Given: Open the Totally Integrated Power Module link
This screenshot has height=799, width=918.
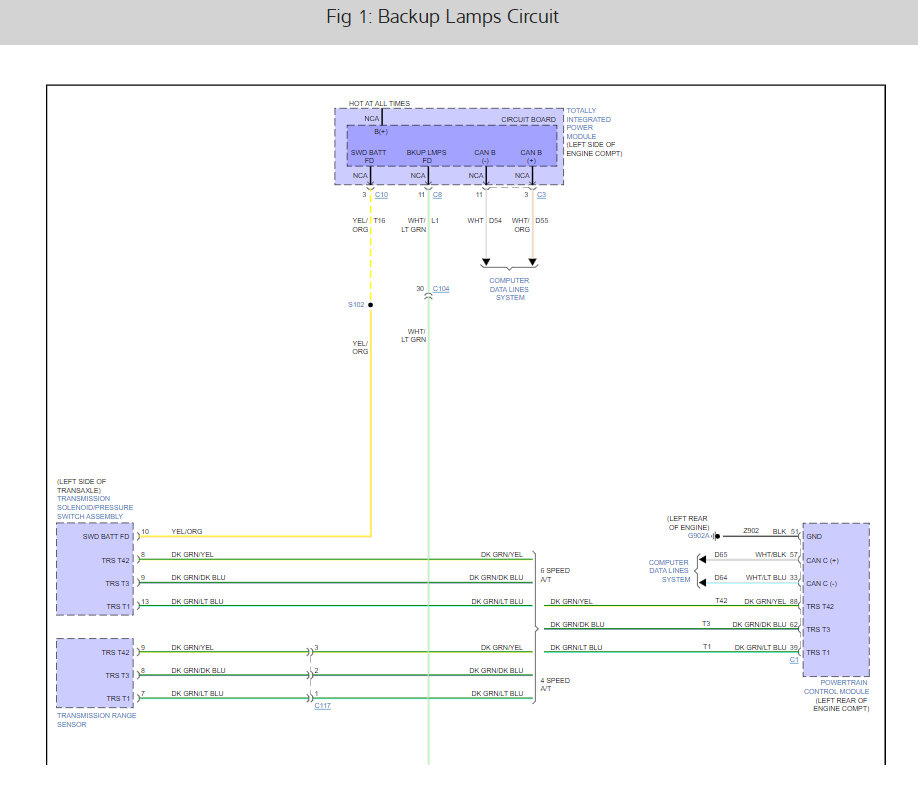Looking at the screenshot, I should point(588,124).
